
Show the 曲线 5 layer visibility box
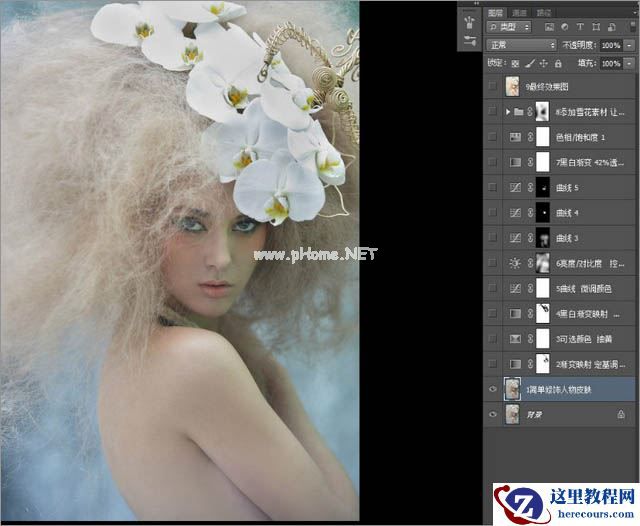[x=493, y=187]
